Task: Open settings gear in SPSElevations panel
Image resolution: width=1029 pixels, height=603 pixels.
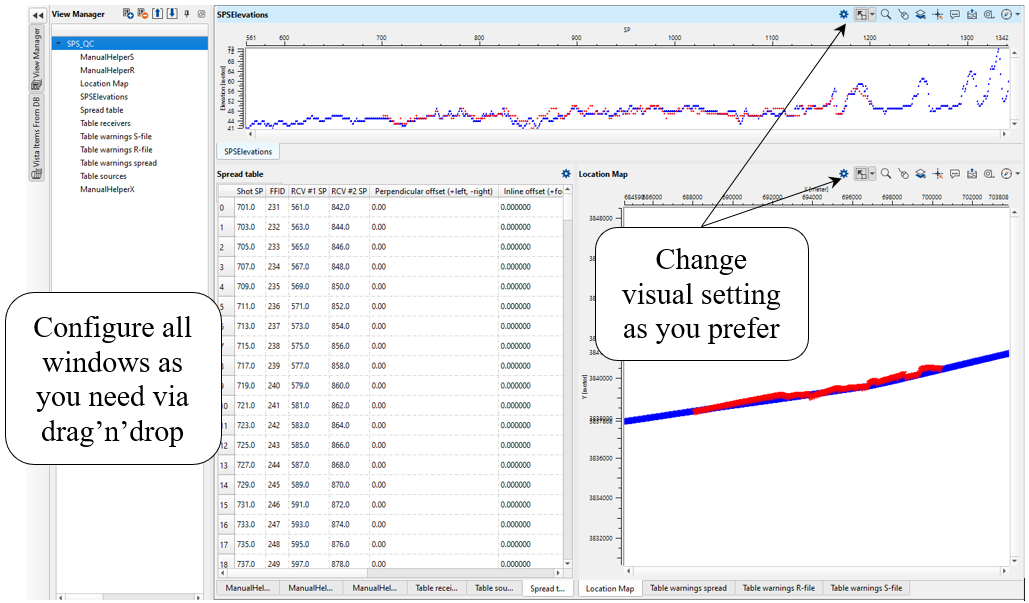Action: (844, 15)
